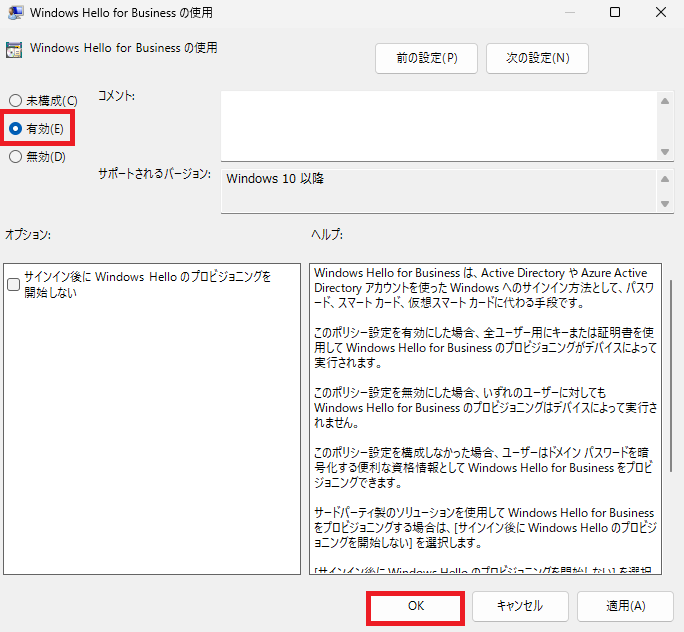Click the Windows 10 以降 text
This screenshot has height=632, width=684.
[275, 178]
